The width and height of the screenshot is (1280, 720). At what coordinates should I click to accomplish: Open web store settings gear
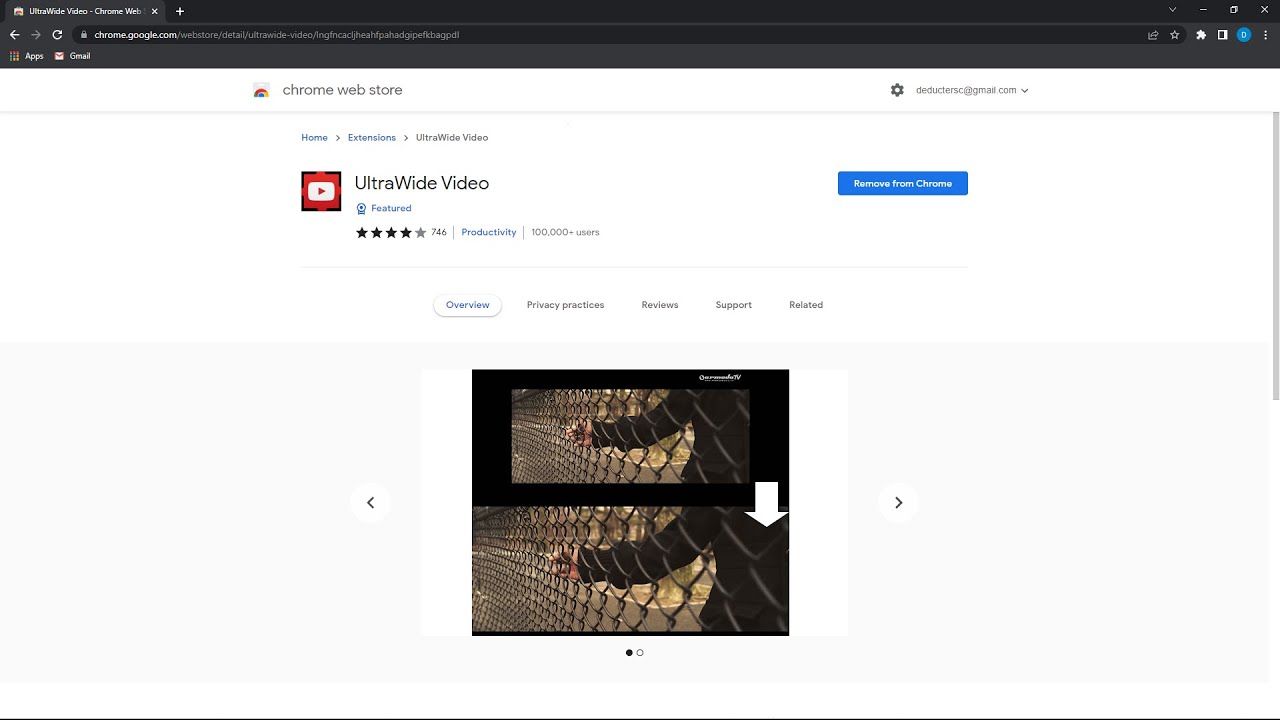click(x=897, y=90)
